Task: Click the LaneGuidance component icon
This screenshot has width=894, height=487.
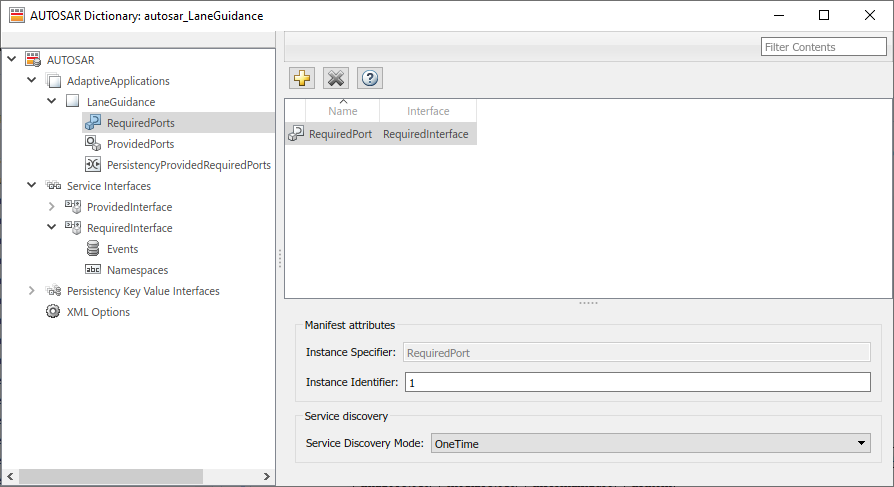Action: point(72,102)
